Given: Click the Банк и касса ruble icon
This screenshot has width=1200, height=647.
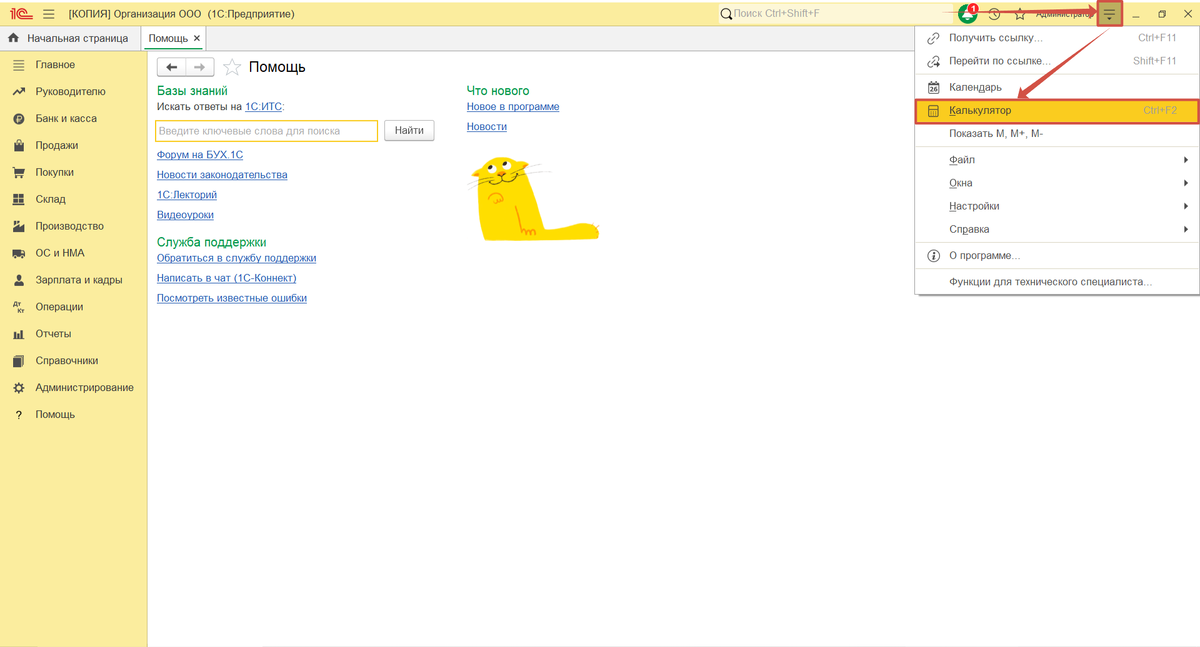Looking at the screenshot, I should tap(18, 119).
